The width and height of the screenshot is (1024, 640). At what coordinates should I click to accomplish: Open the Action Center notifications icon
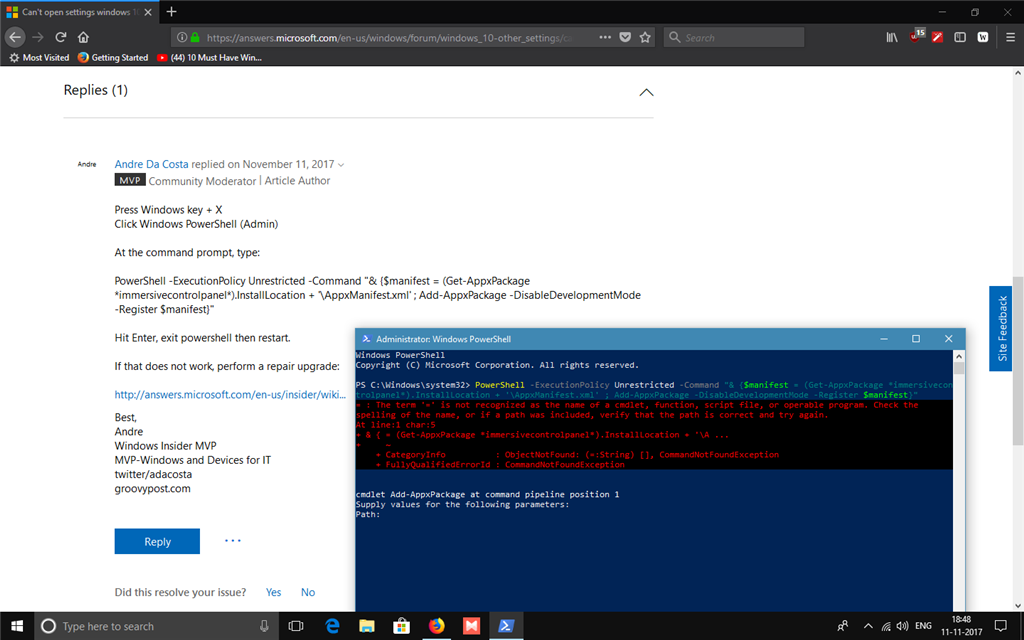click(1000, 626)
